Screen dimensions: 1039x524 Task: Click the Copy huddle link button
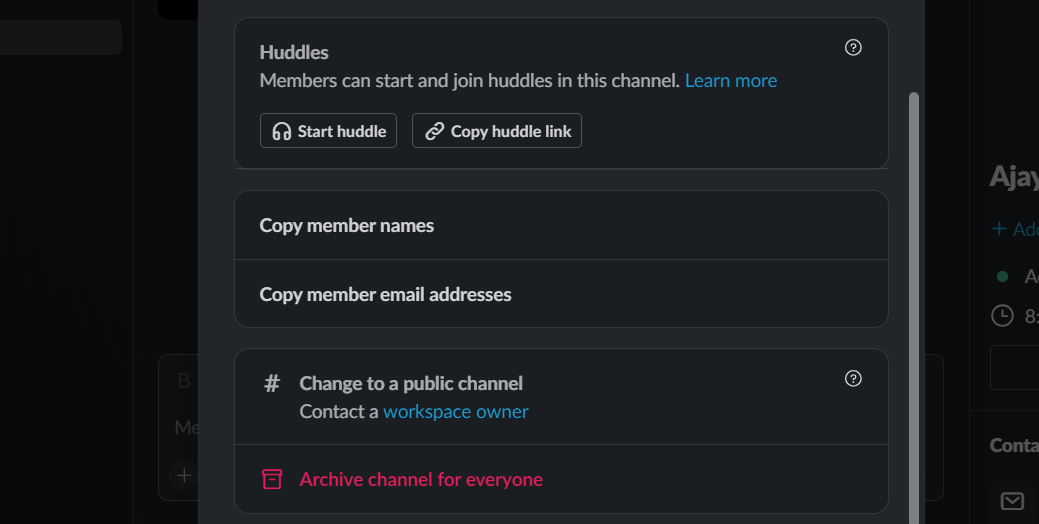click(497, 131)
